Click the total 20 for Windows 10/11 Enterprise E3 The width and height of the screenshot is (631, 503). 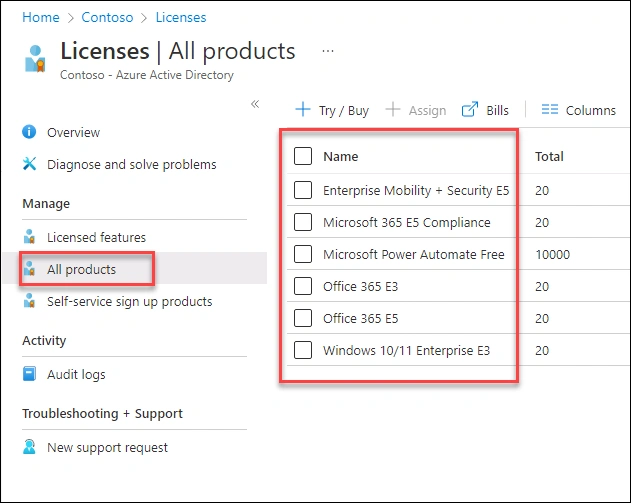(542, 350)
